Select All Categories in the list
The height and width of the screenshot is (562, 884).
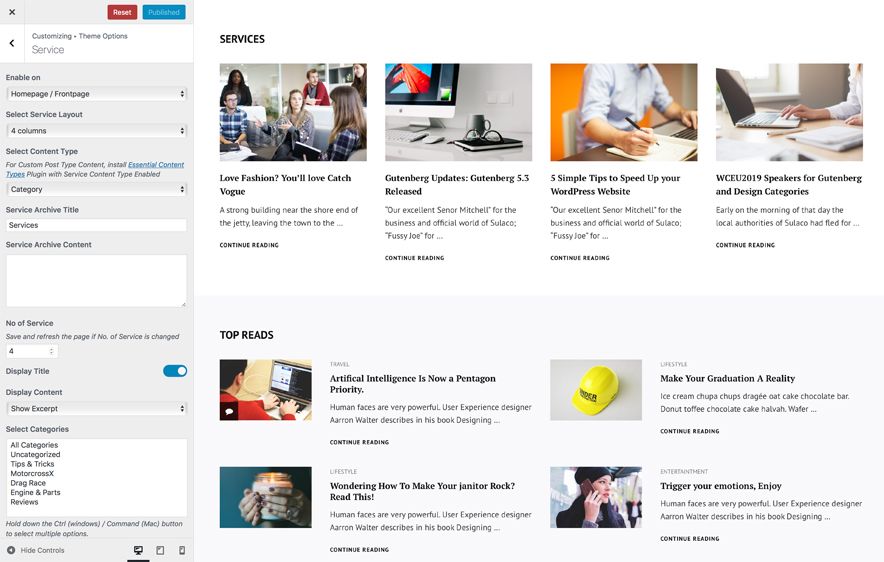[34, 445]
